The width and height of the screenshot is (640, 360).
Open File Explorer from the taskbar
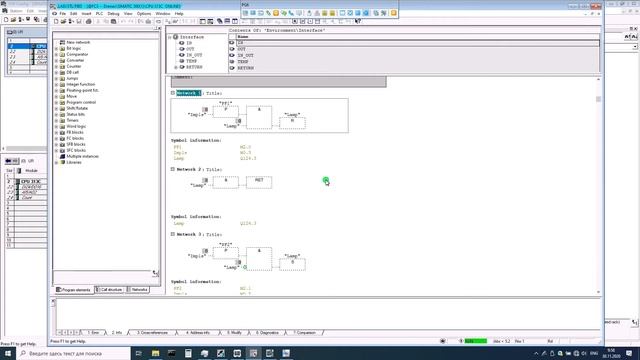click(156, 353)
